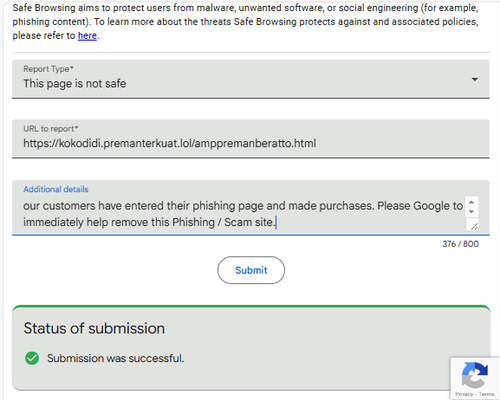The image size is (500, 400).
Task: Click the 376 / 800 character counter
Action: point(461,244)
